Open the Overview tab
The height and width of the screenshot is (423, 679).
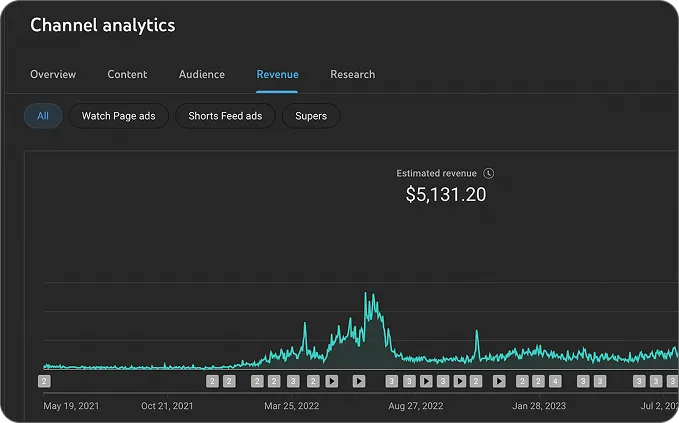[53, 74]
